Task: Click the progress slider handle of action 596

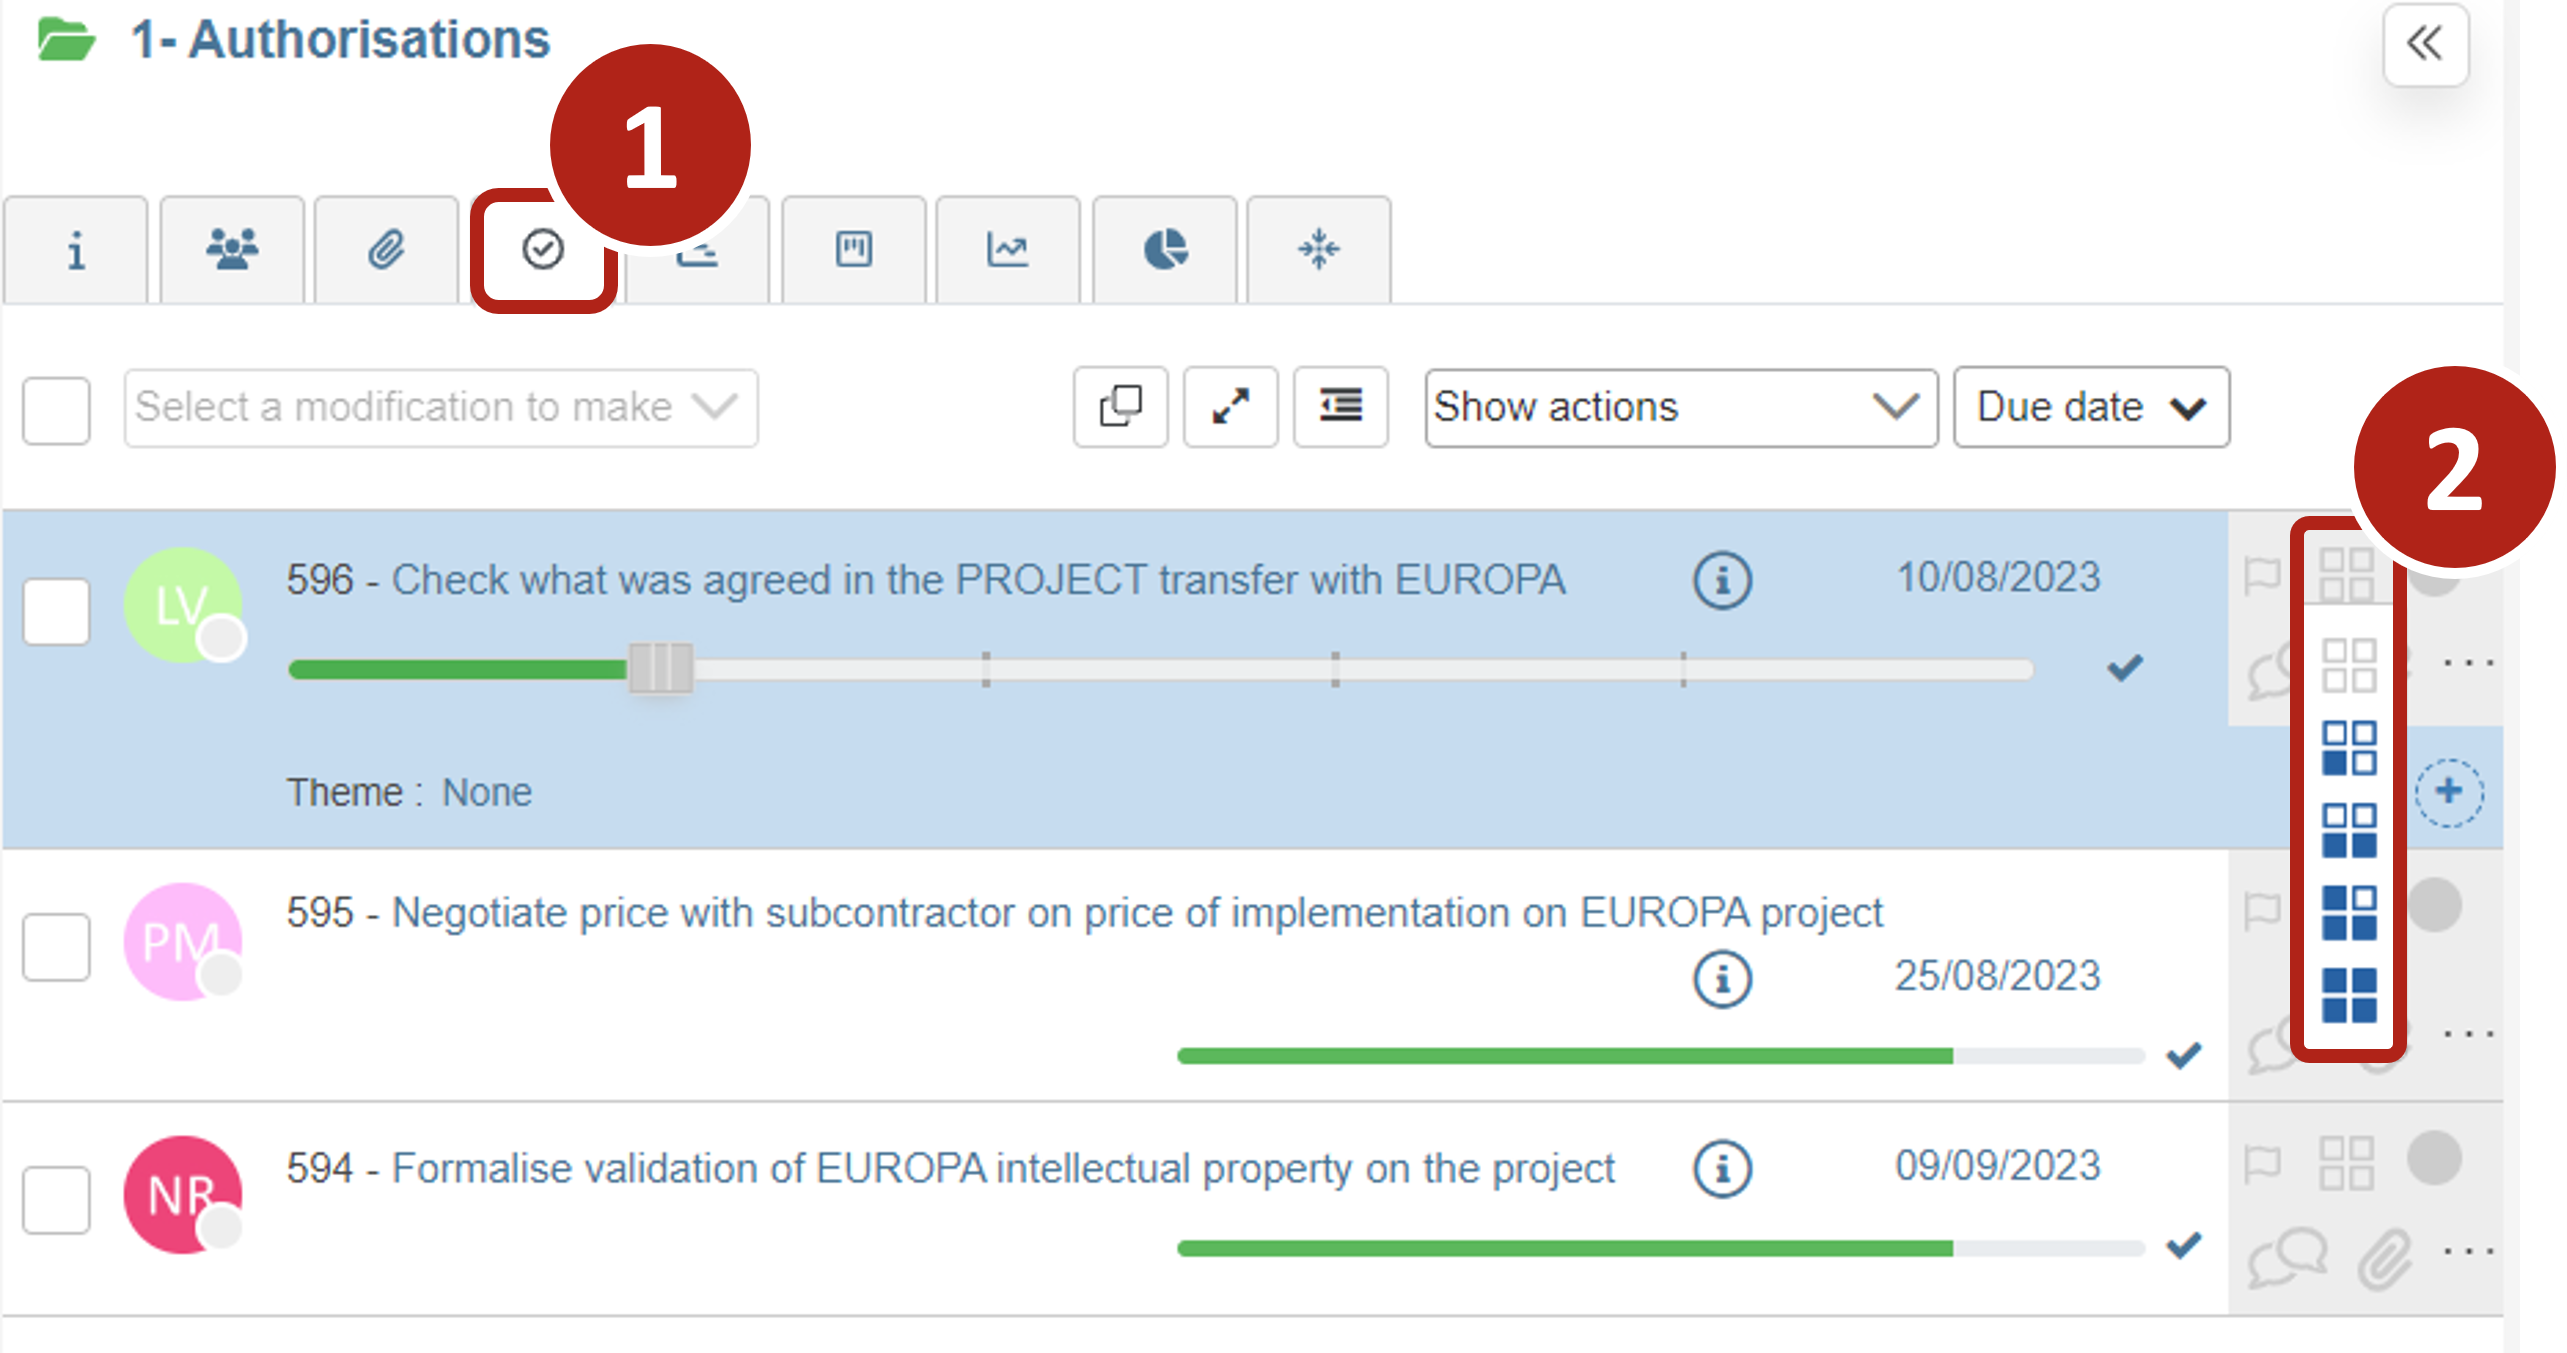Action: pos(660,668)
